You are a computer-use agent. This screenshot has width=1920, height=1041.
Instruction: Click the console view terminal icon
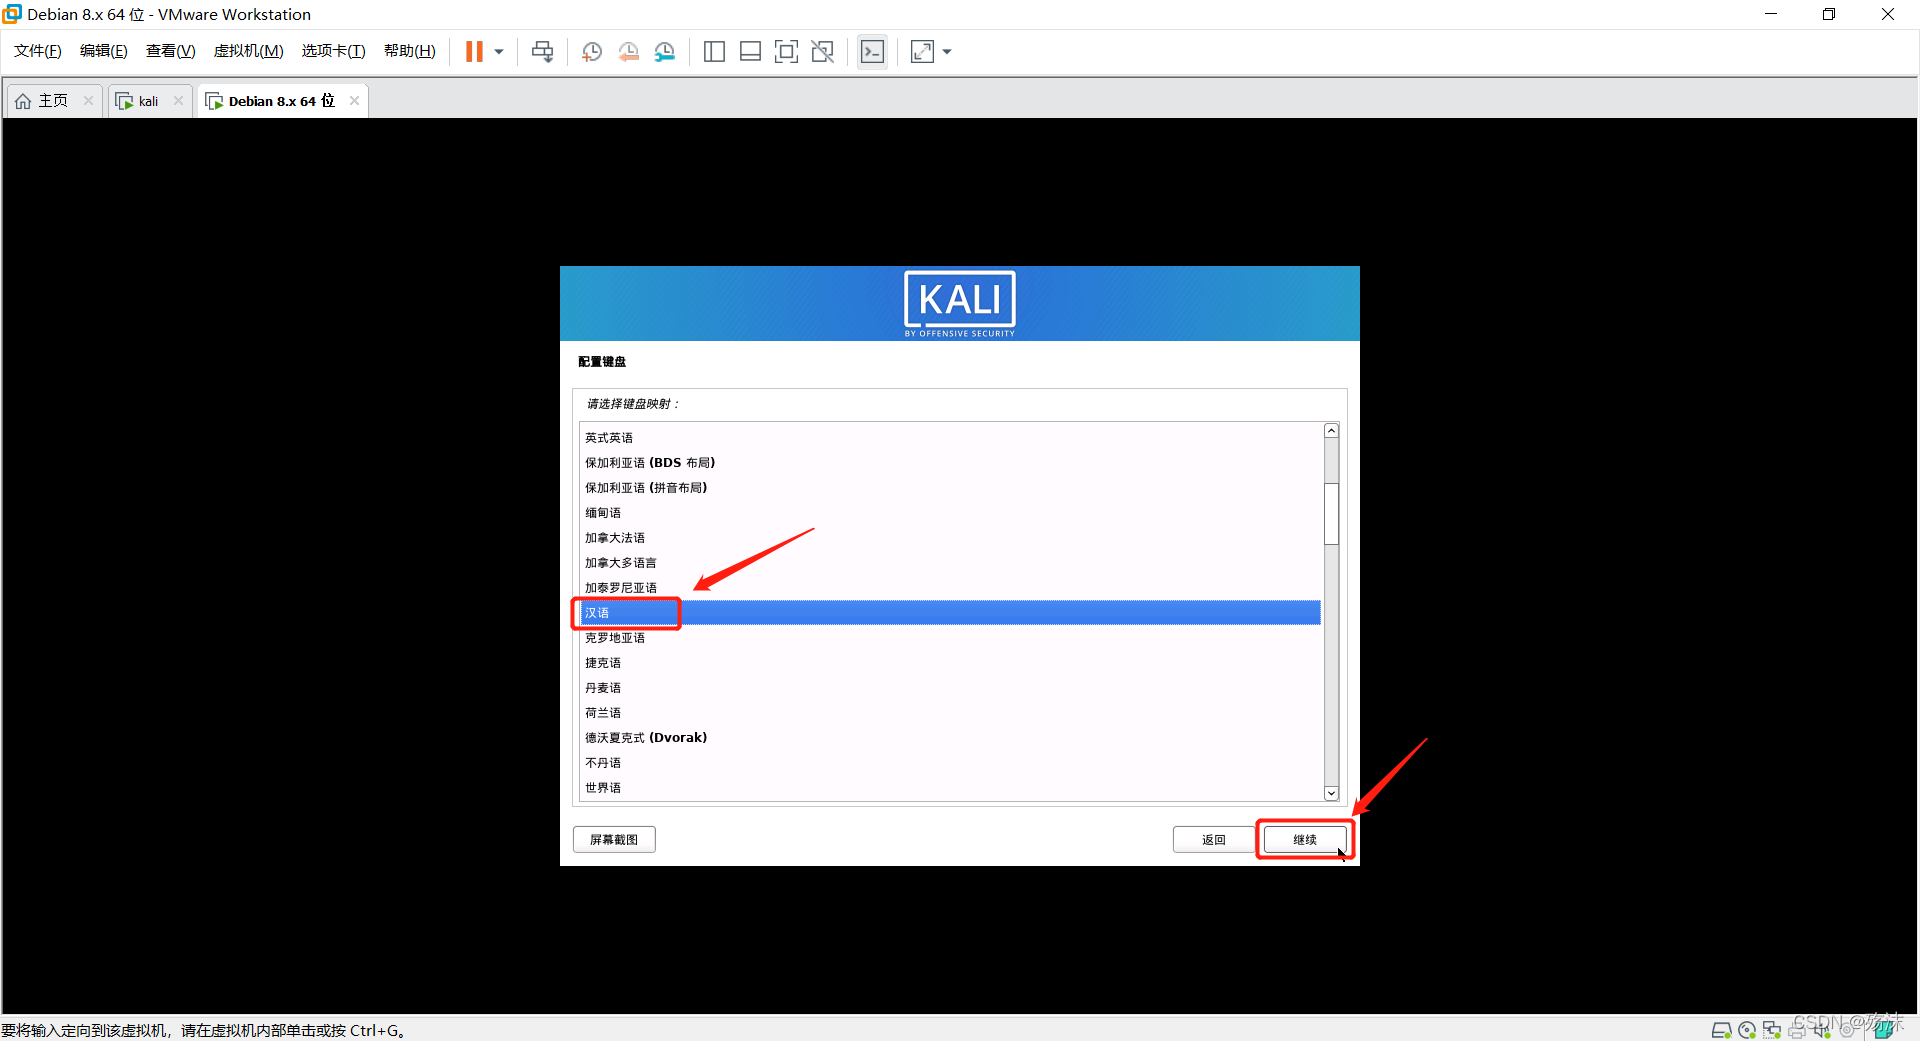[x=872, y=52]
